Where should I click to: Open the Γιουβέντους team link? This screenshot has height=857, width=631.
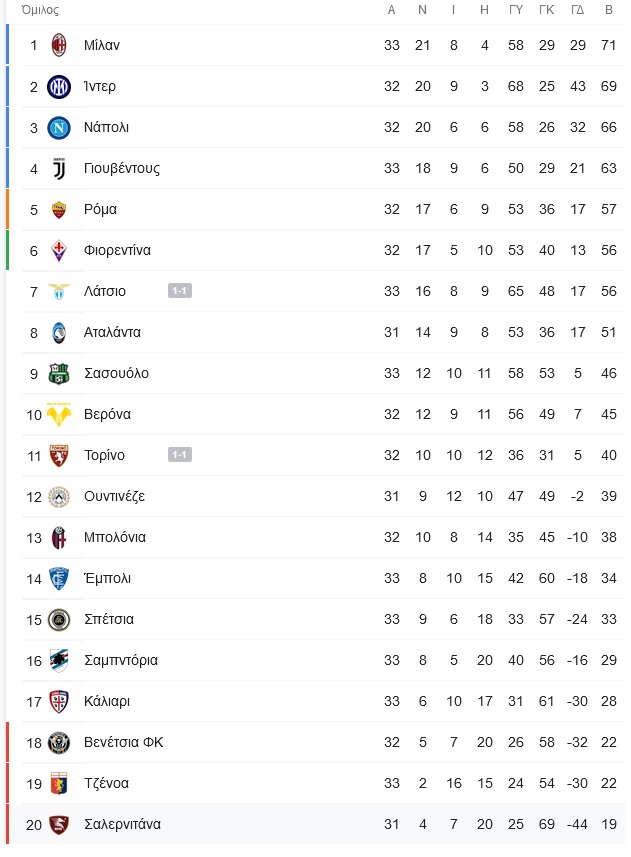(122, 168)
